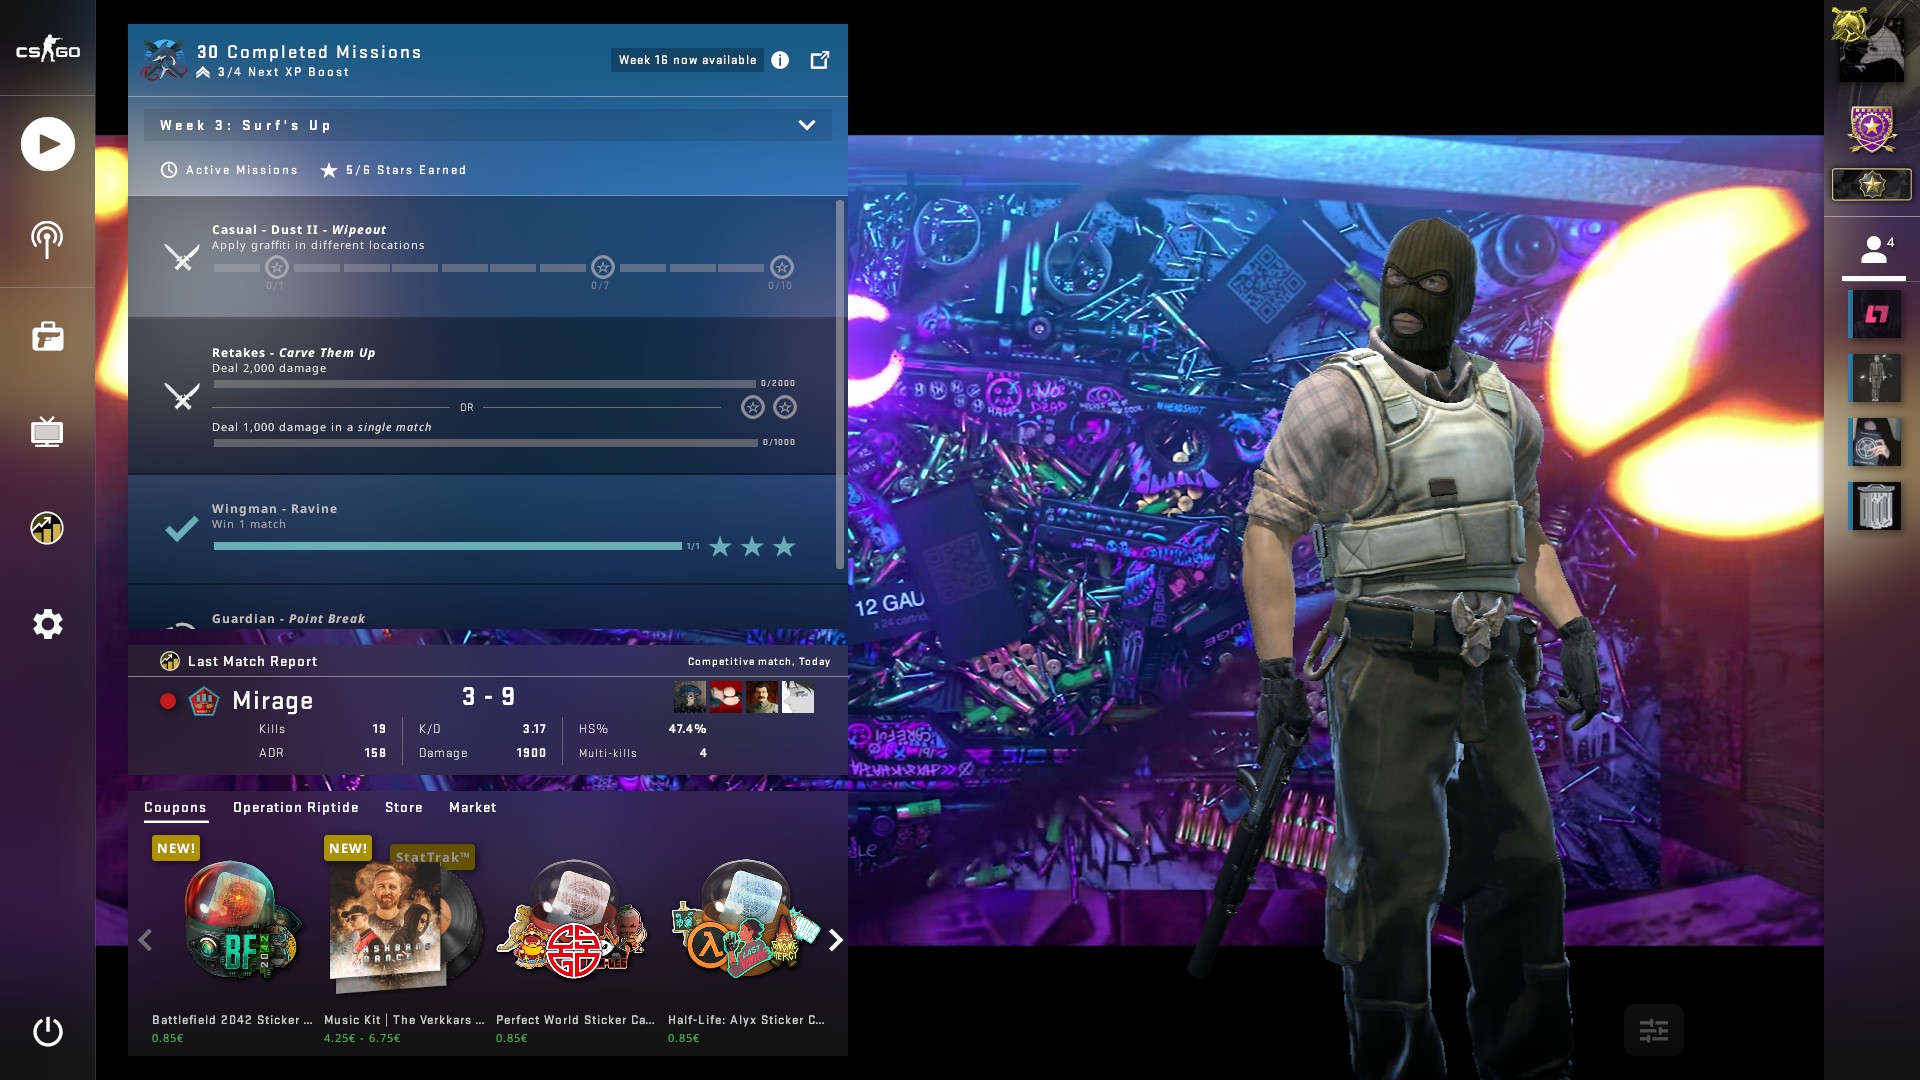The height and width of the screenshot is (1080, 1920).
Task: Click the previous arrow in coupons carousel
Action: tap(145, 940)
